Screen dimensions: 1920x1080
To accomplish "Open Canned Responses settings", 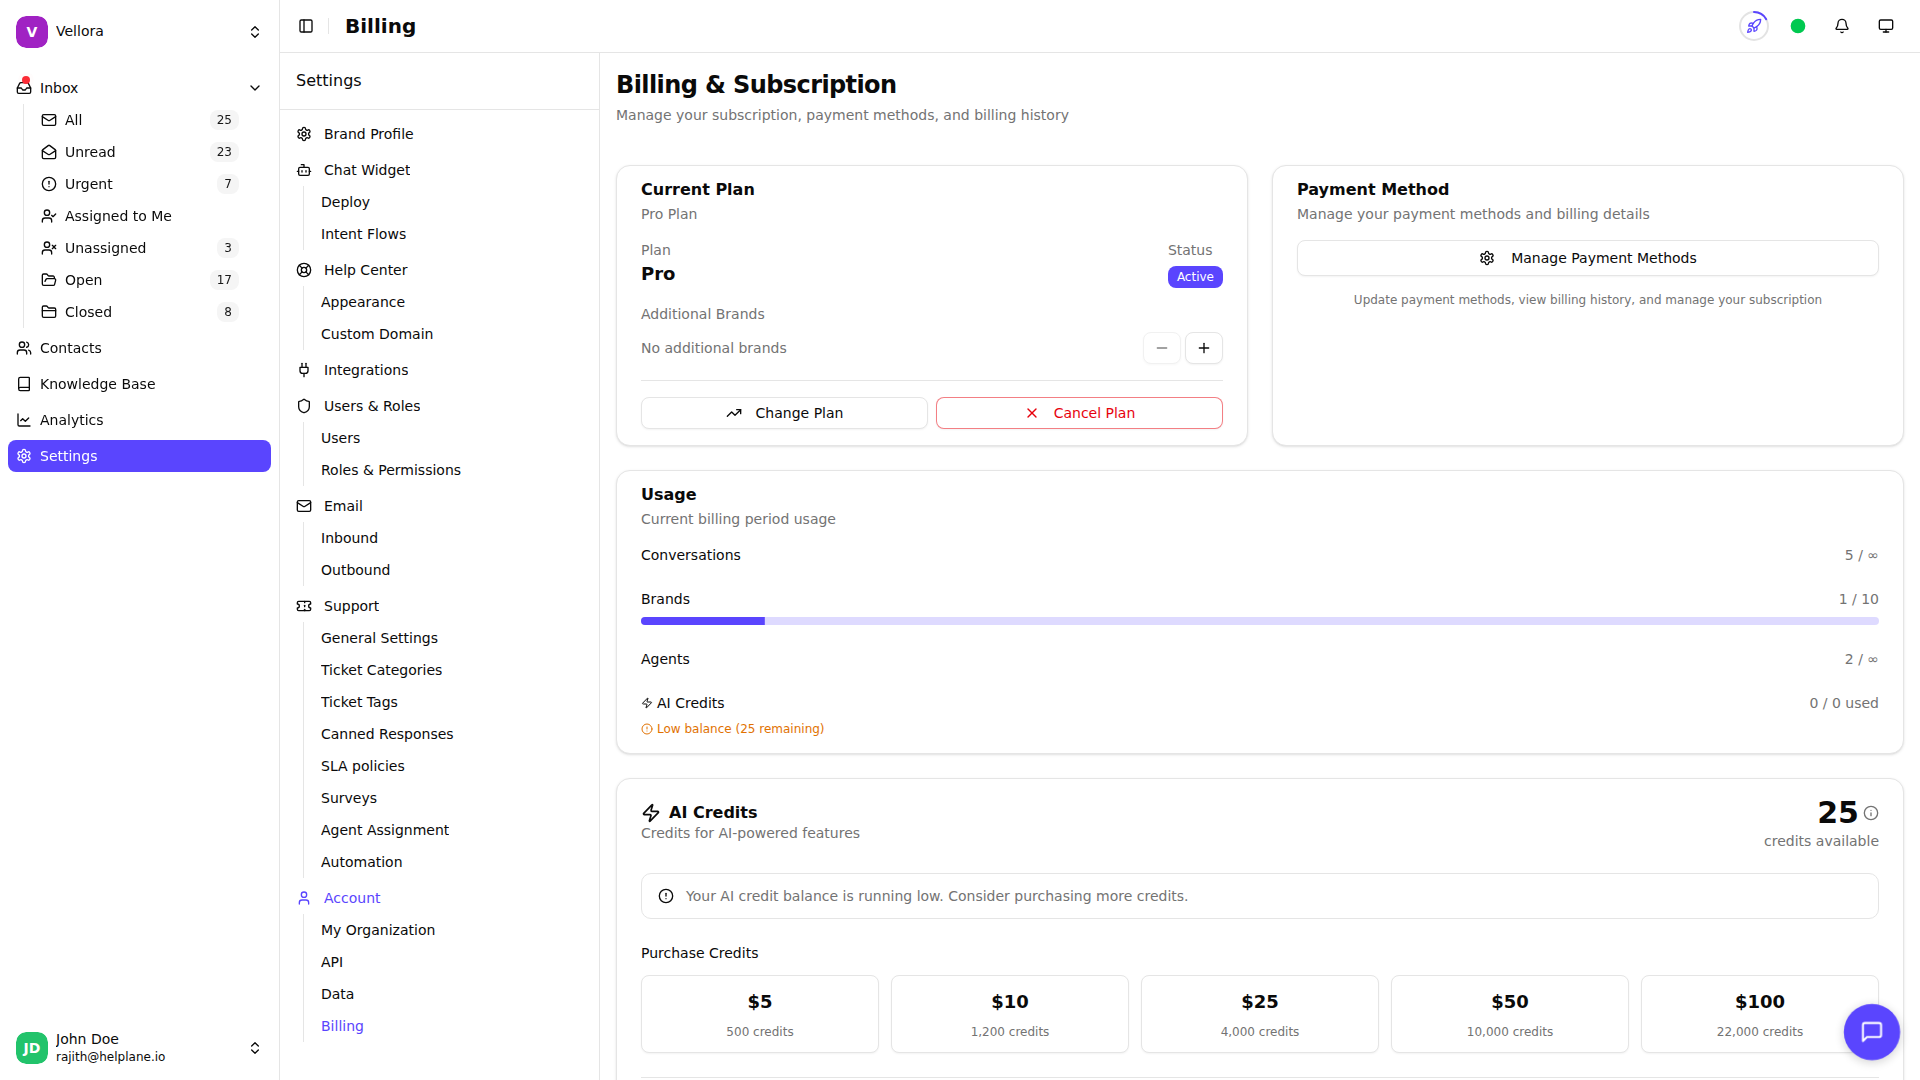I will [x=387, y=734].
